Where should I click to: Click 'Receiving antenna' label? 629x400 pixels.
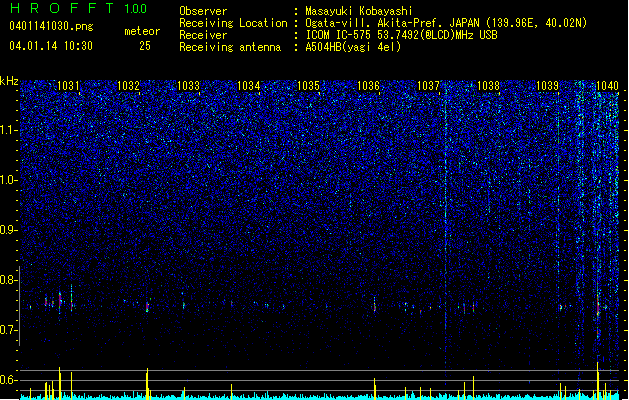click(230, 47)
